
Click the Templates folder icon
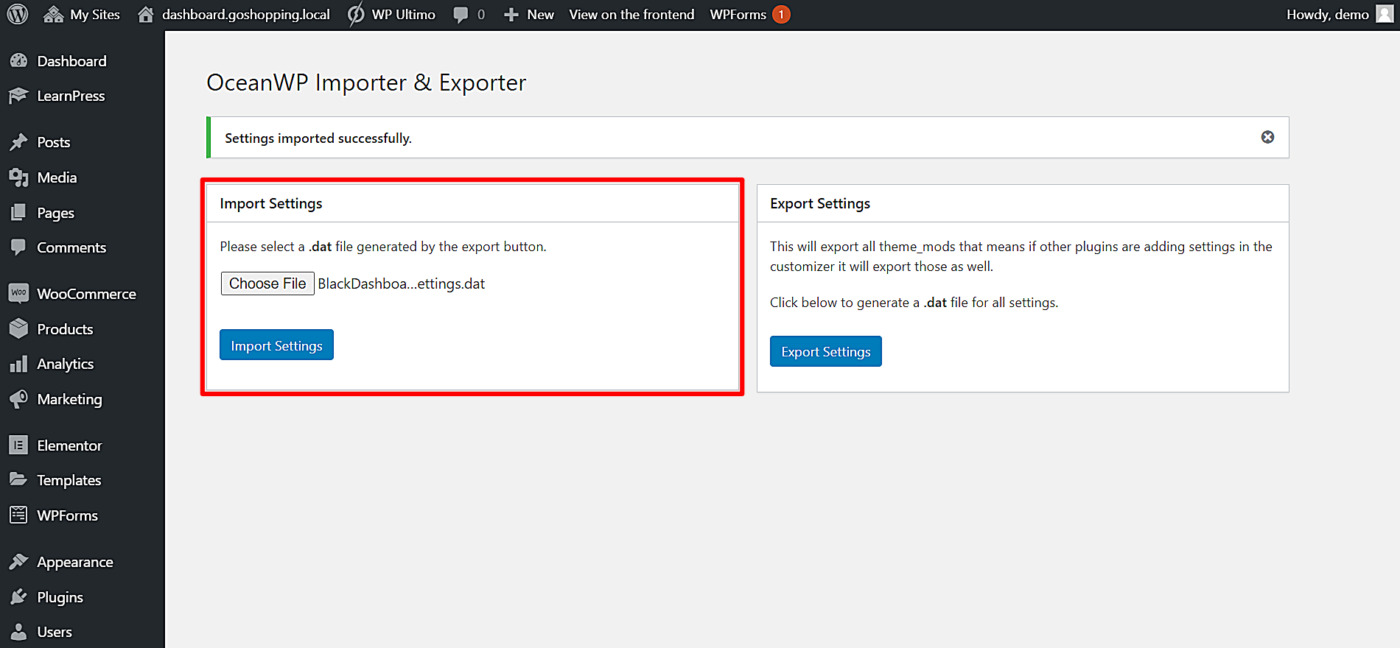[x=18, y=480]
